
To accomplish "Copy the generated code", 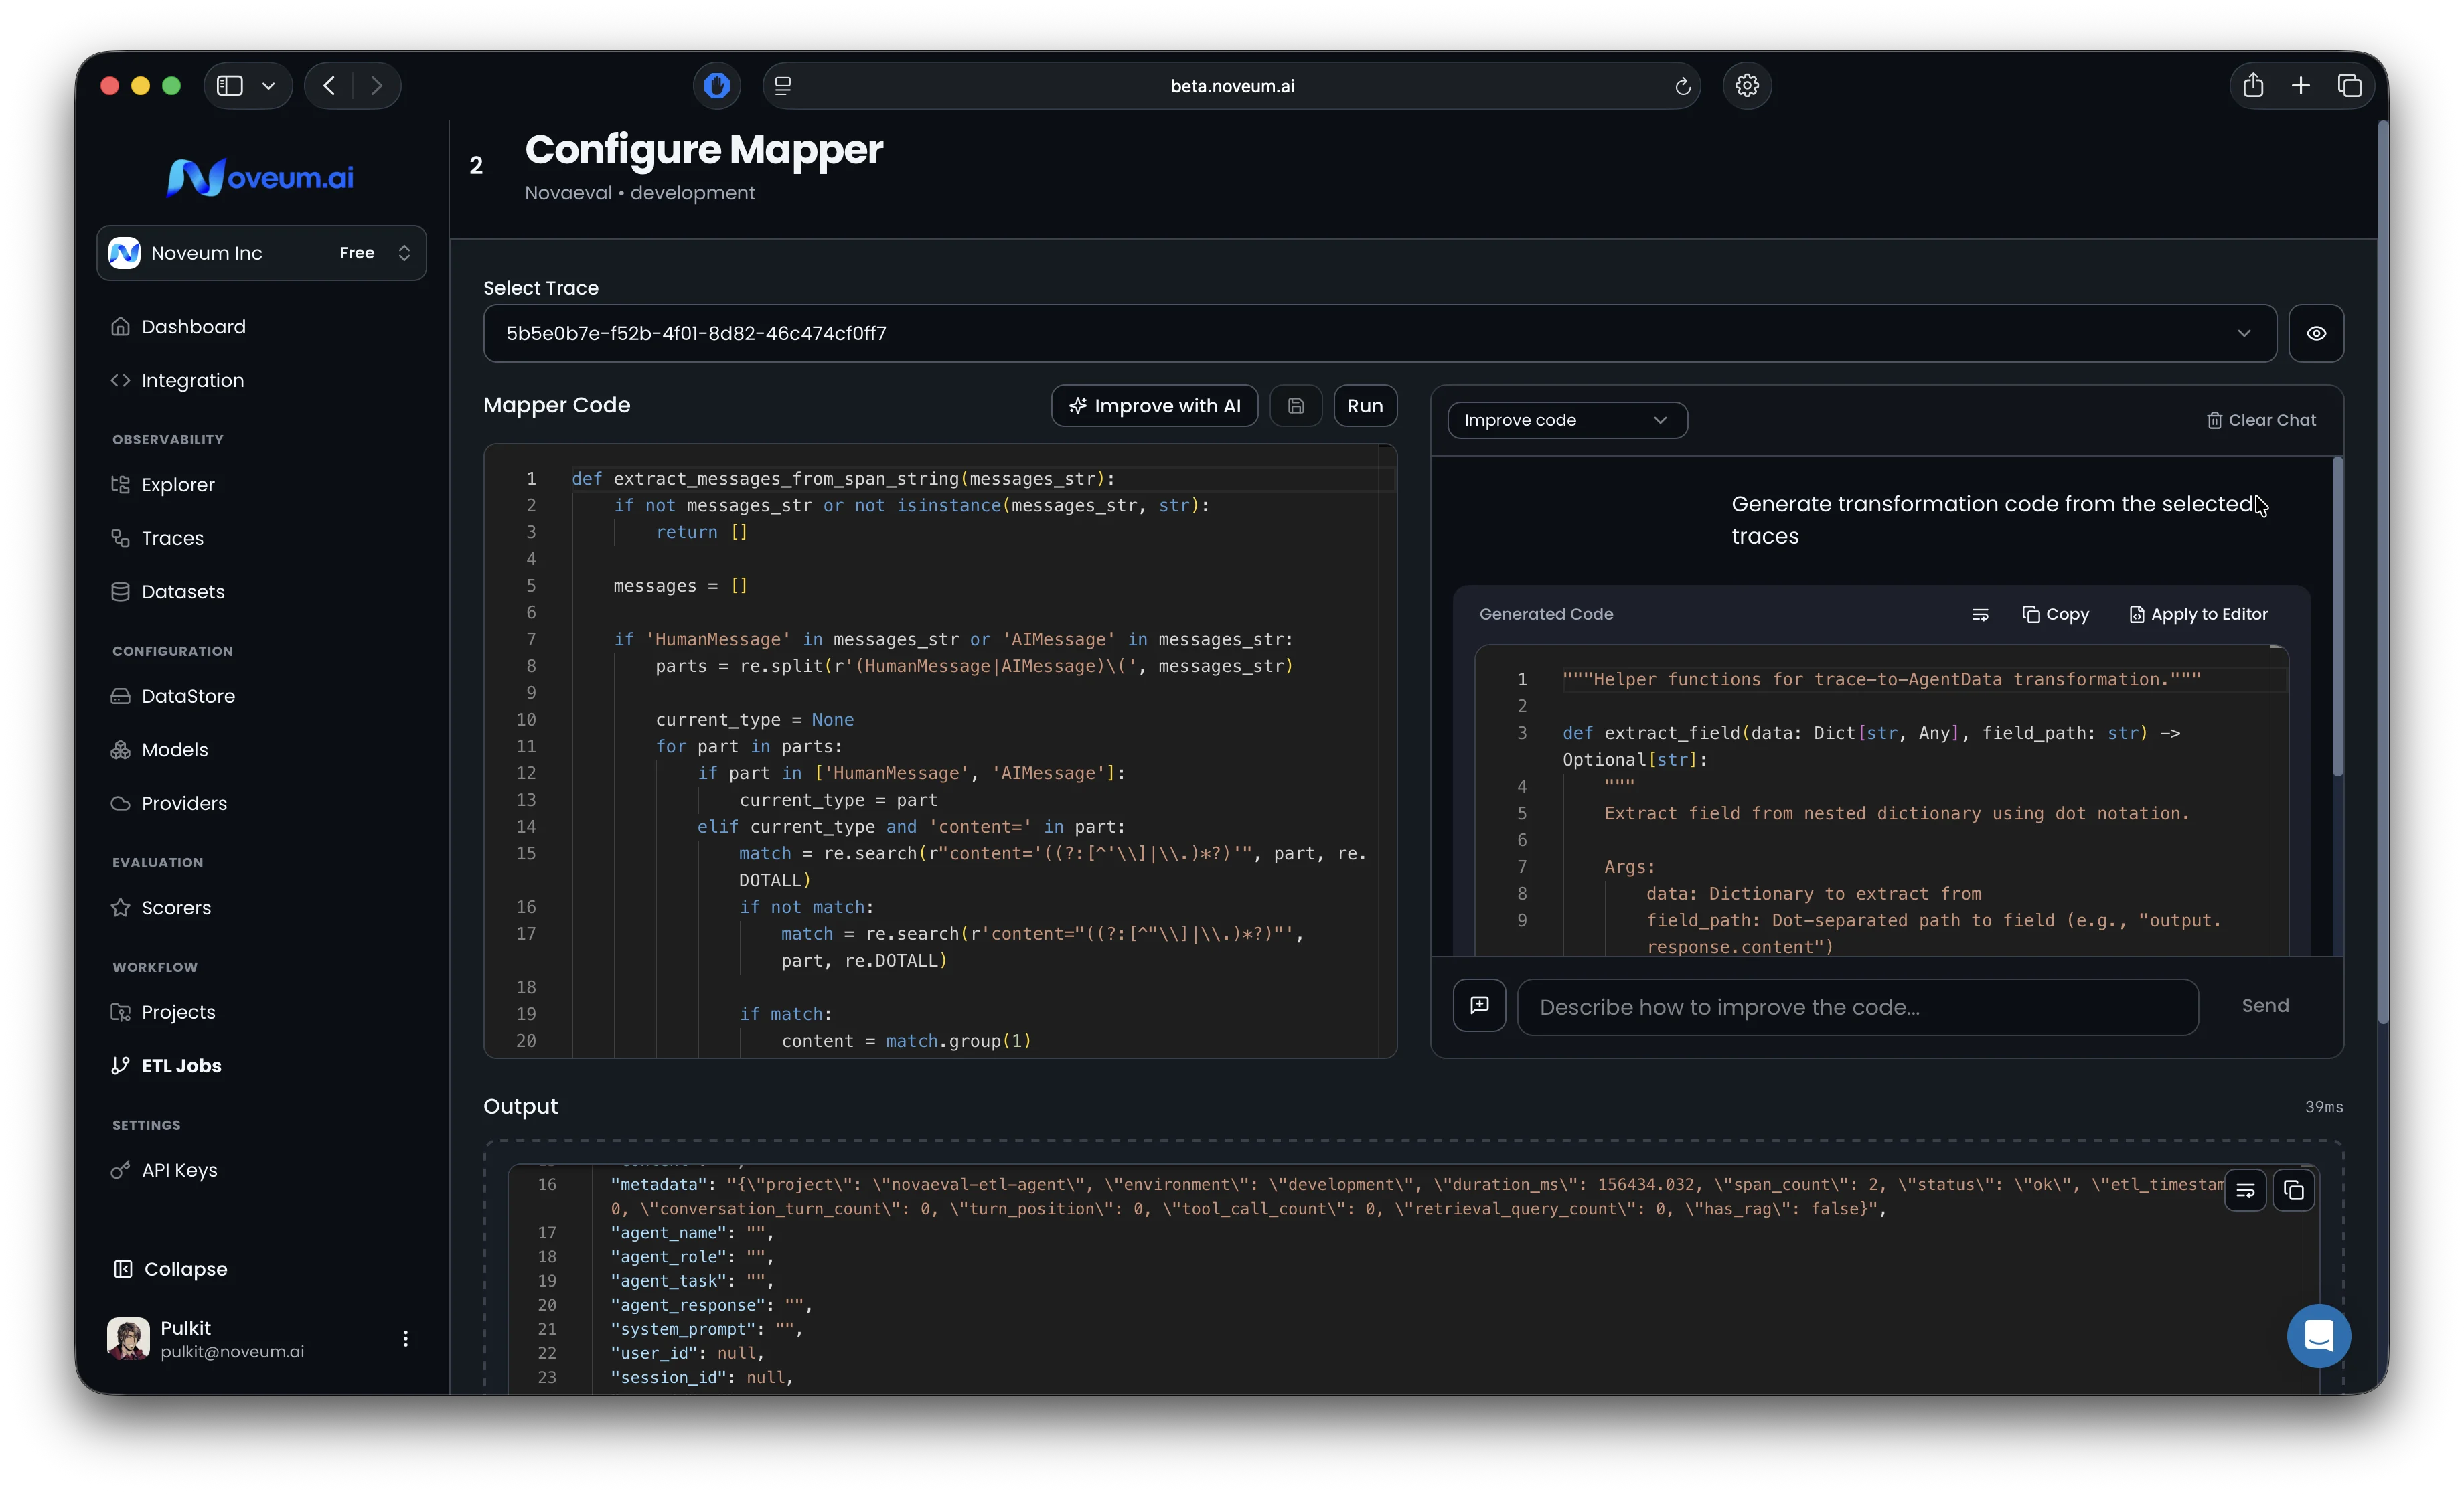I will coord(2055,615).
